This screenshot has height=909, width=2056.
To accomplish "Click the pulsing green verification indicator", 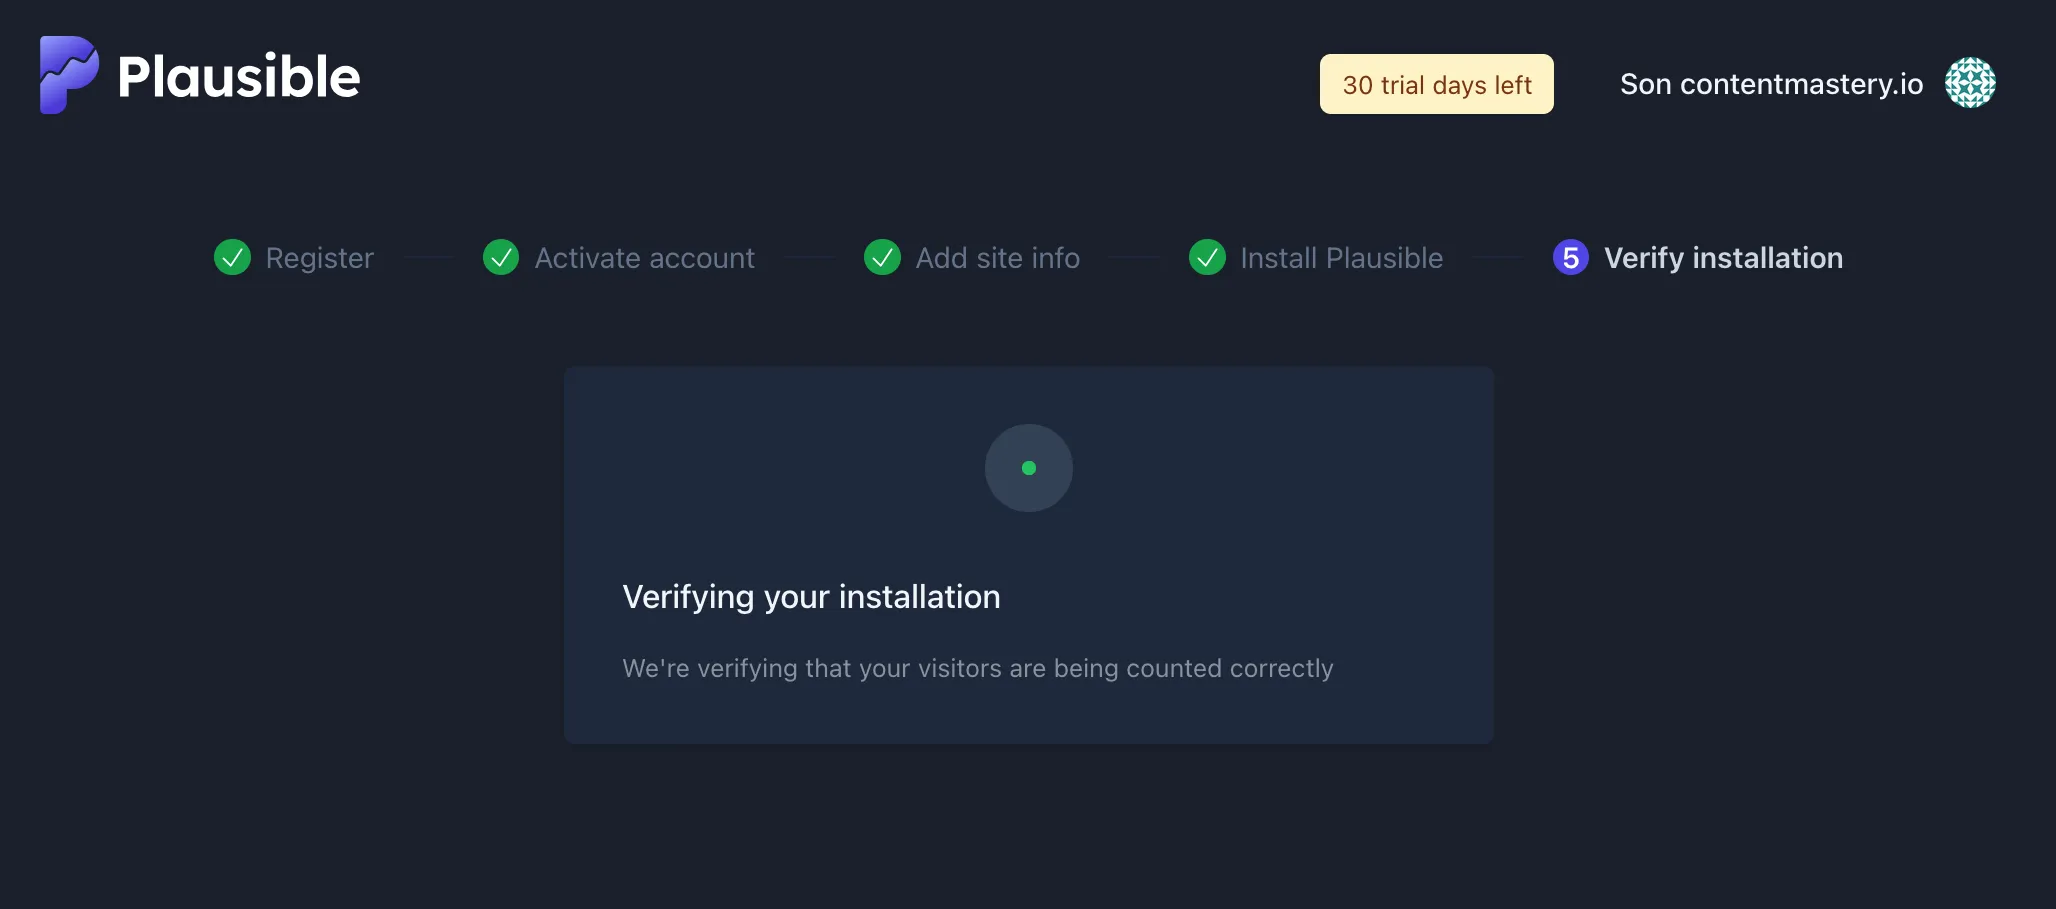I will (x=1029, y=468).
